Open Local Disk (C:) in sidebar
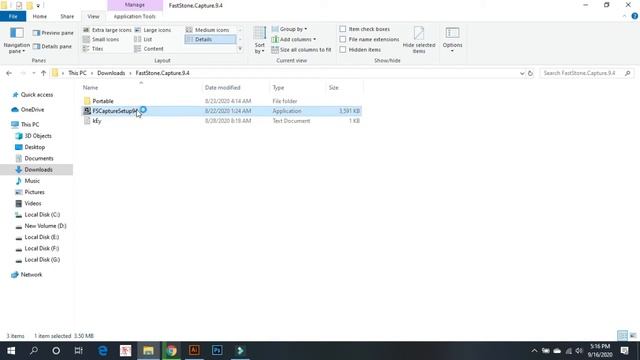Screen dimensions: 640x360 click(x=42, y=215)
